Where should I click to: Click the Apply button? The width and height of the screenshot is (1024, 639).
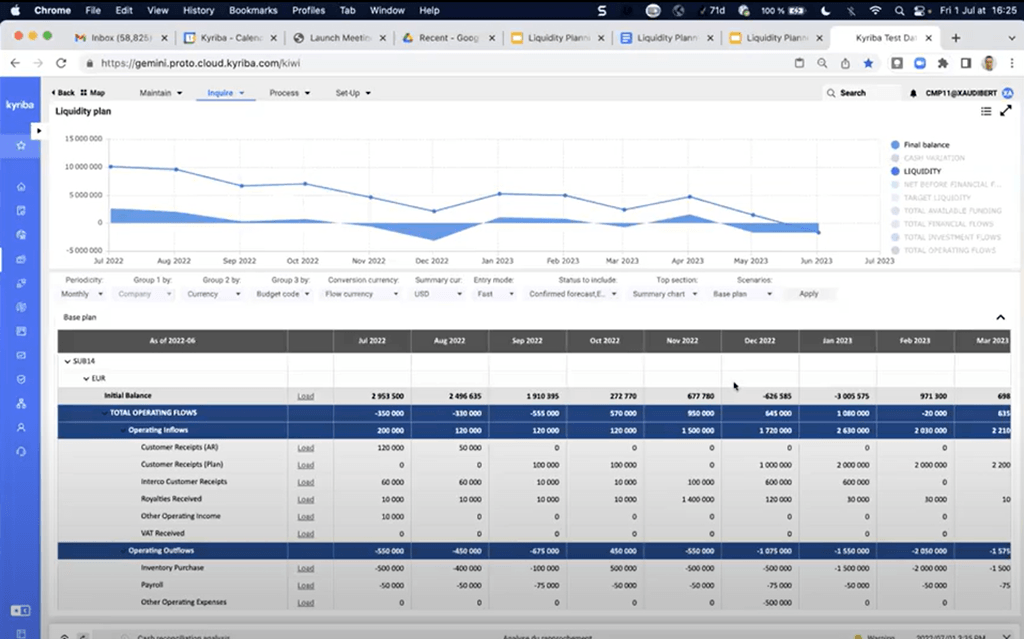coord(808,294)
